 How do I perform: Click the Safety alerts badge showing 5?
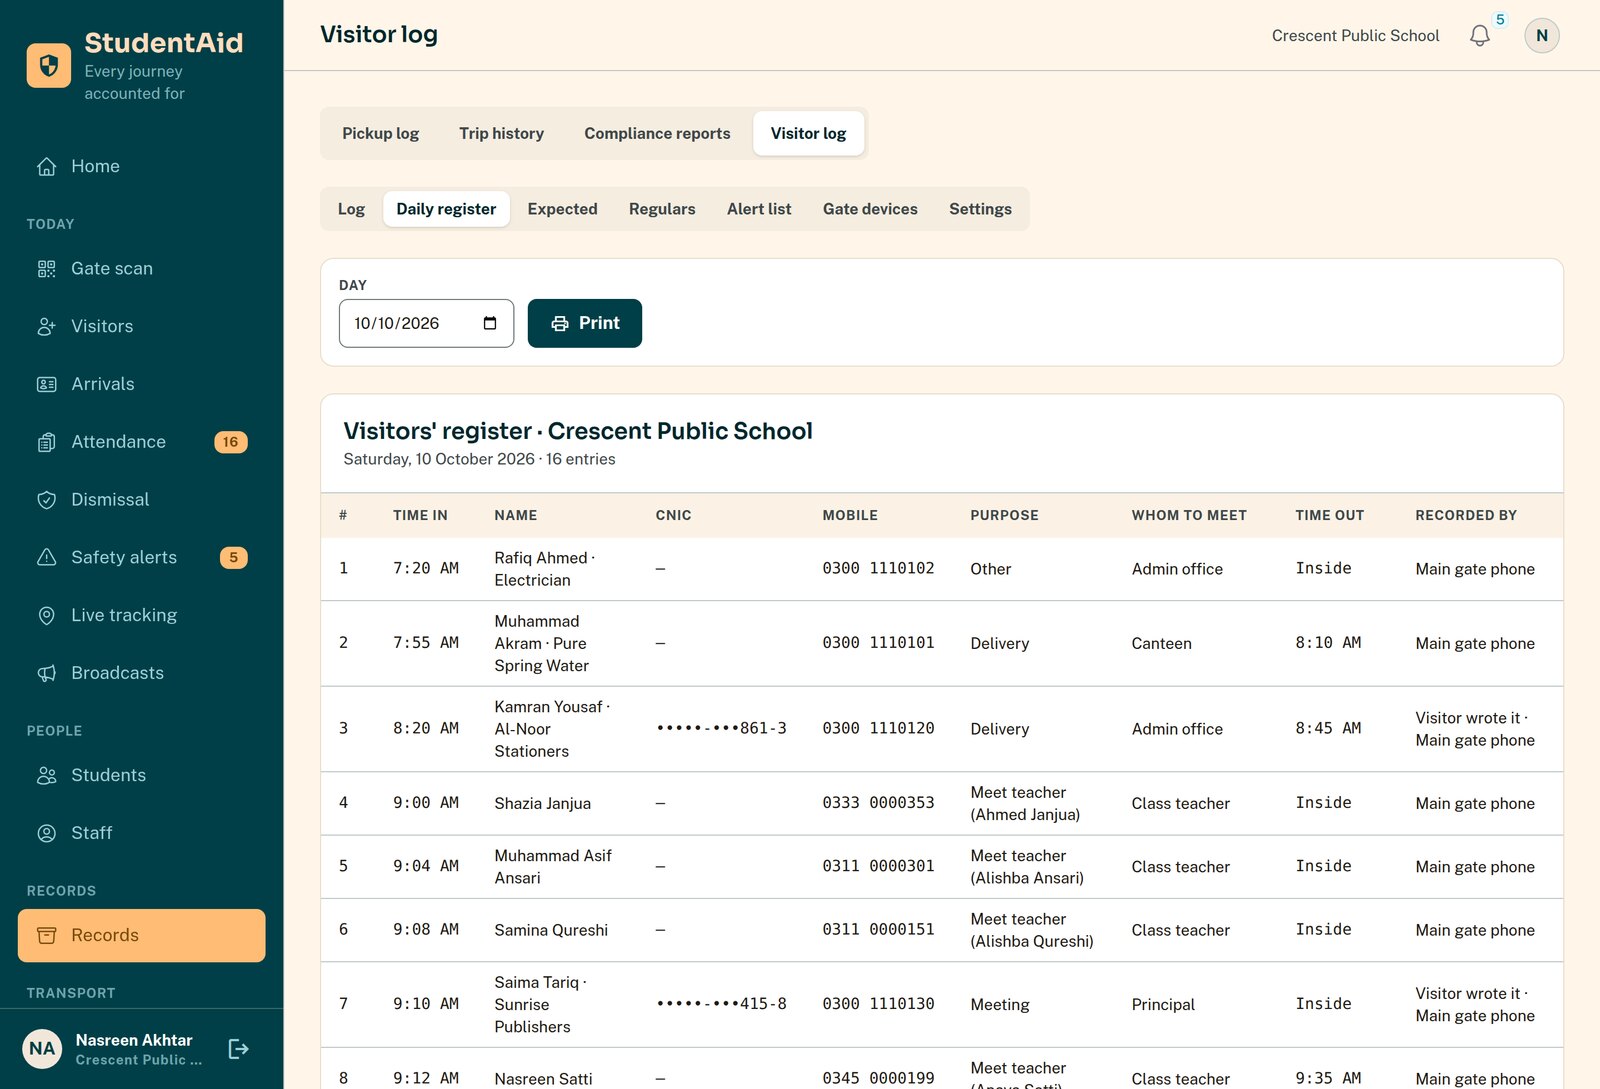(x=233, y=558)
